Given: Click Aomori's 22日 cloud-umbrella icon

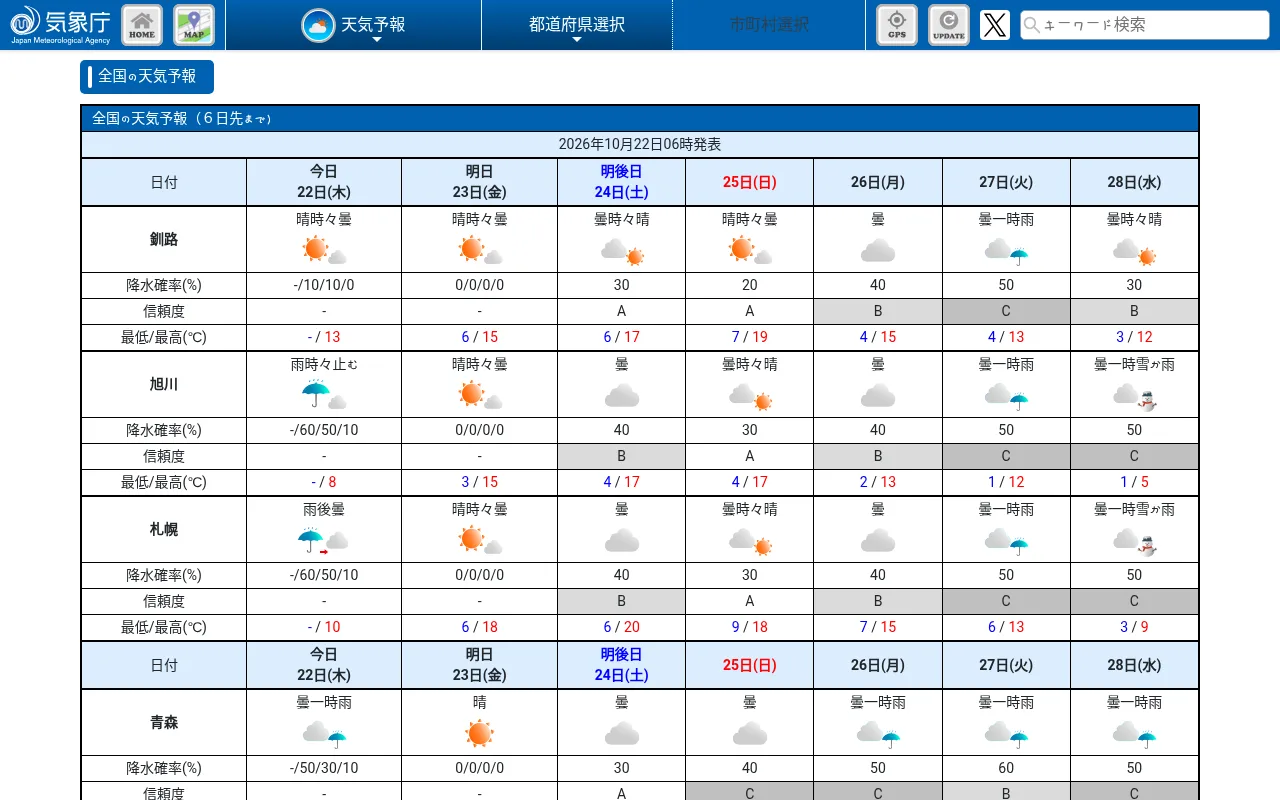Looking at the screenshot, I should point(324,735).
